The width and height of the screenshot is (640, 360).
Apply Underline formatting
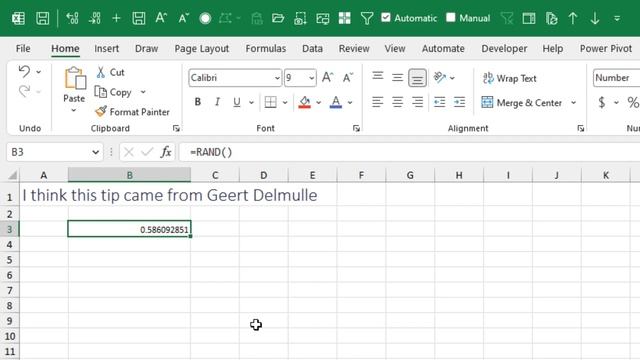(x=237, y=102)
